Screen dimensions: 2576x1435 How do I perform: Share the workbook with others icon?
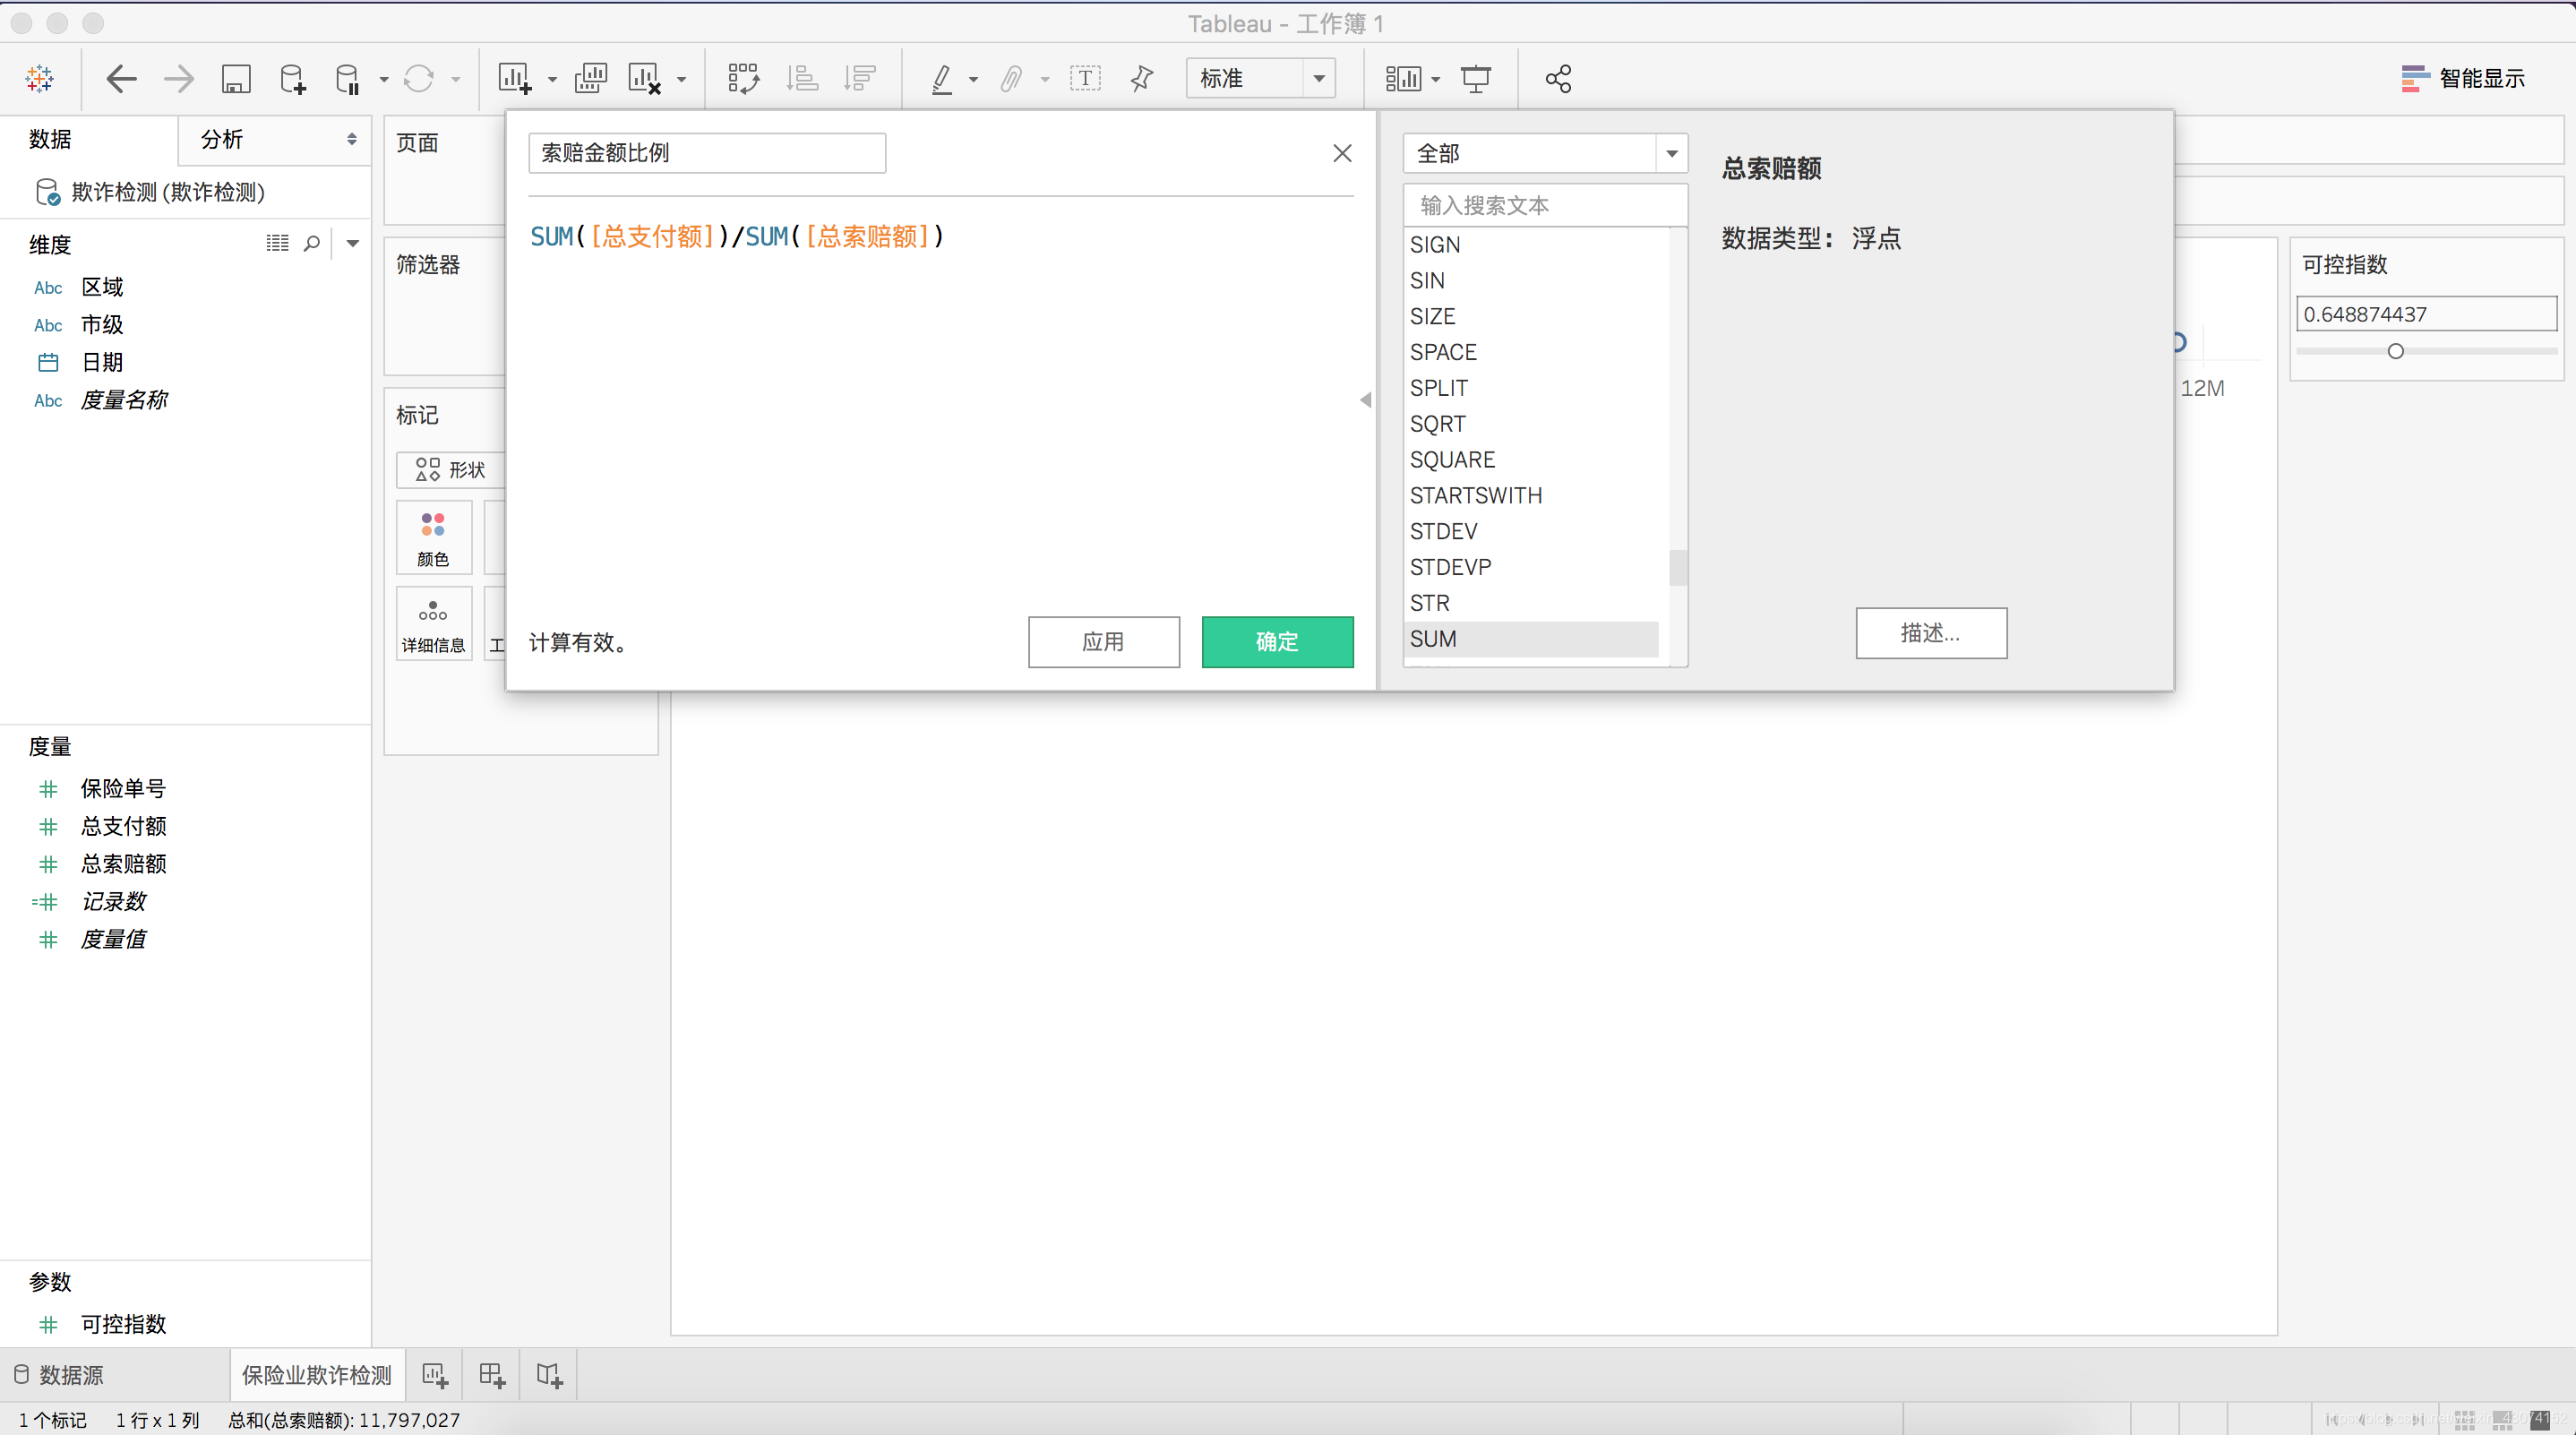click(x=1558, y=78)
